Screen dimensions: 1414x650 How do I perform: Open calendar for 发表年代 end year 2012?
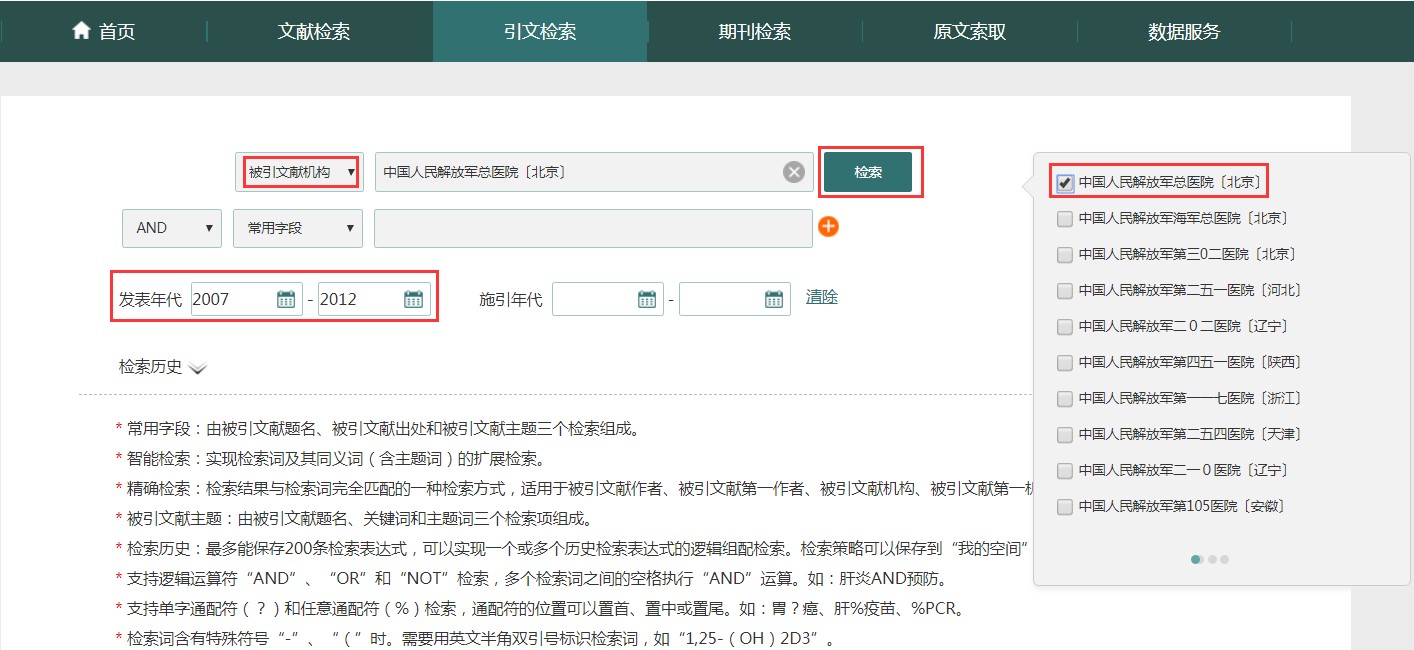click(413, 299)
